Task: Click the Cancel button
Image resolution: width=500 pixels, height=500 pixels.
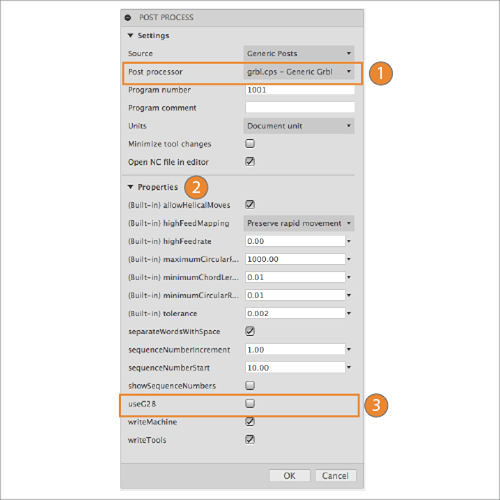Action: (335, 476)
